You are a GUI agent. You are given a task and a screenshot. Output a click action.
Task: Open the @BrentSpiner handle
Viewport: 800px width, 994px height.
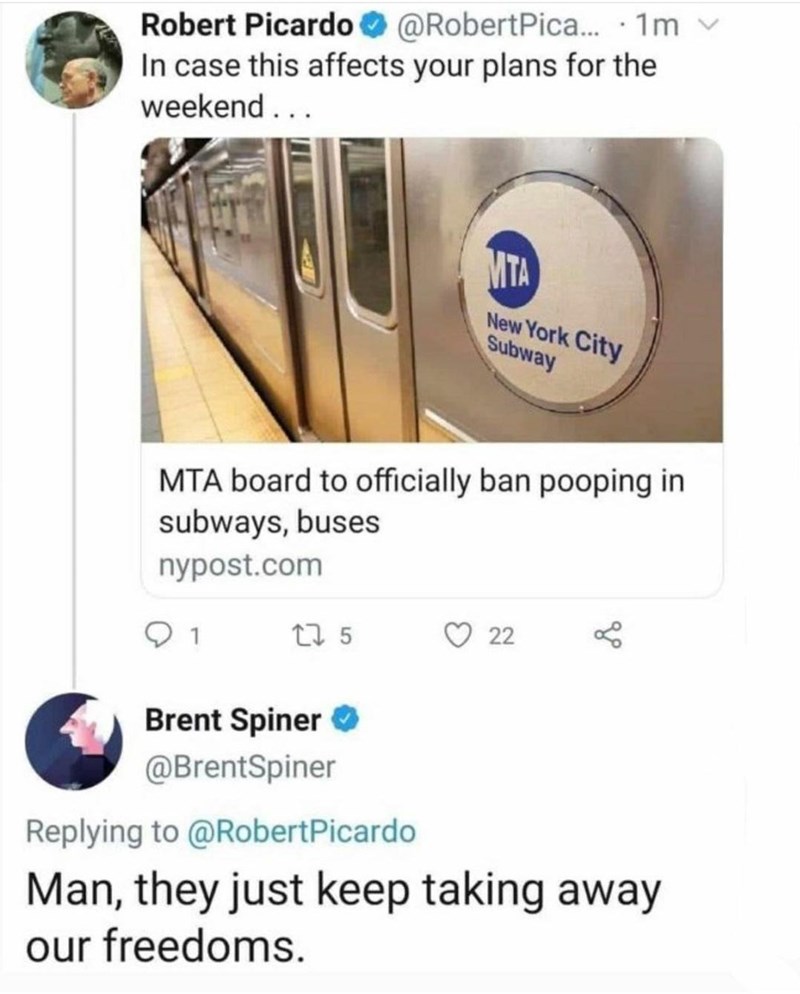coord(240,767)
